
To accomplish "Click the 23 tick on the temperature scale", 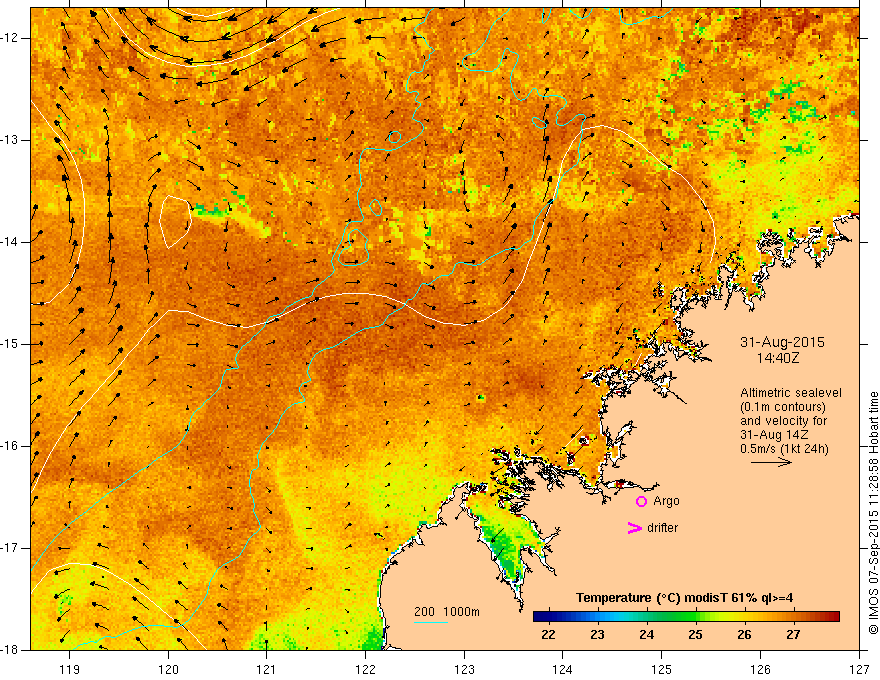I will click(597, 635).
